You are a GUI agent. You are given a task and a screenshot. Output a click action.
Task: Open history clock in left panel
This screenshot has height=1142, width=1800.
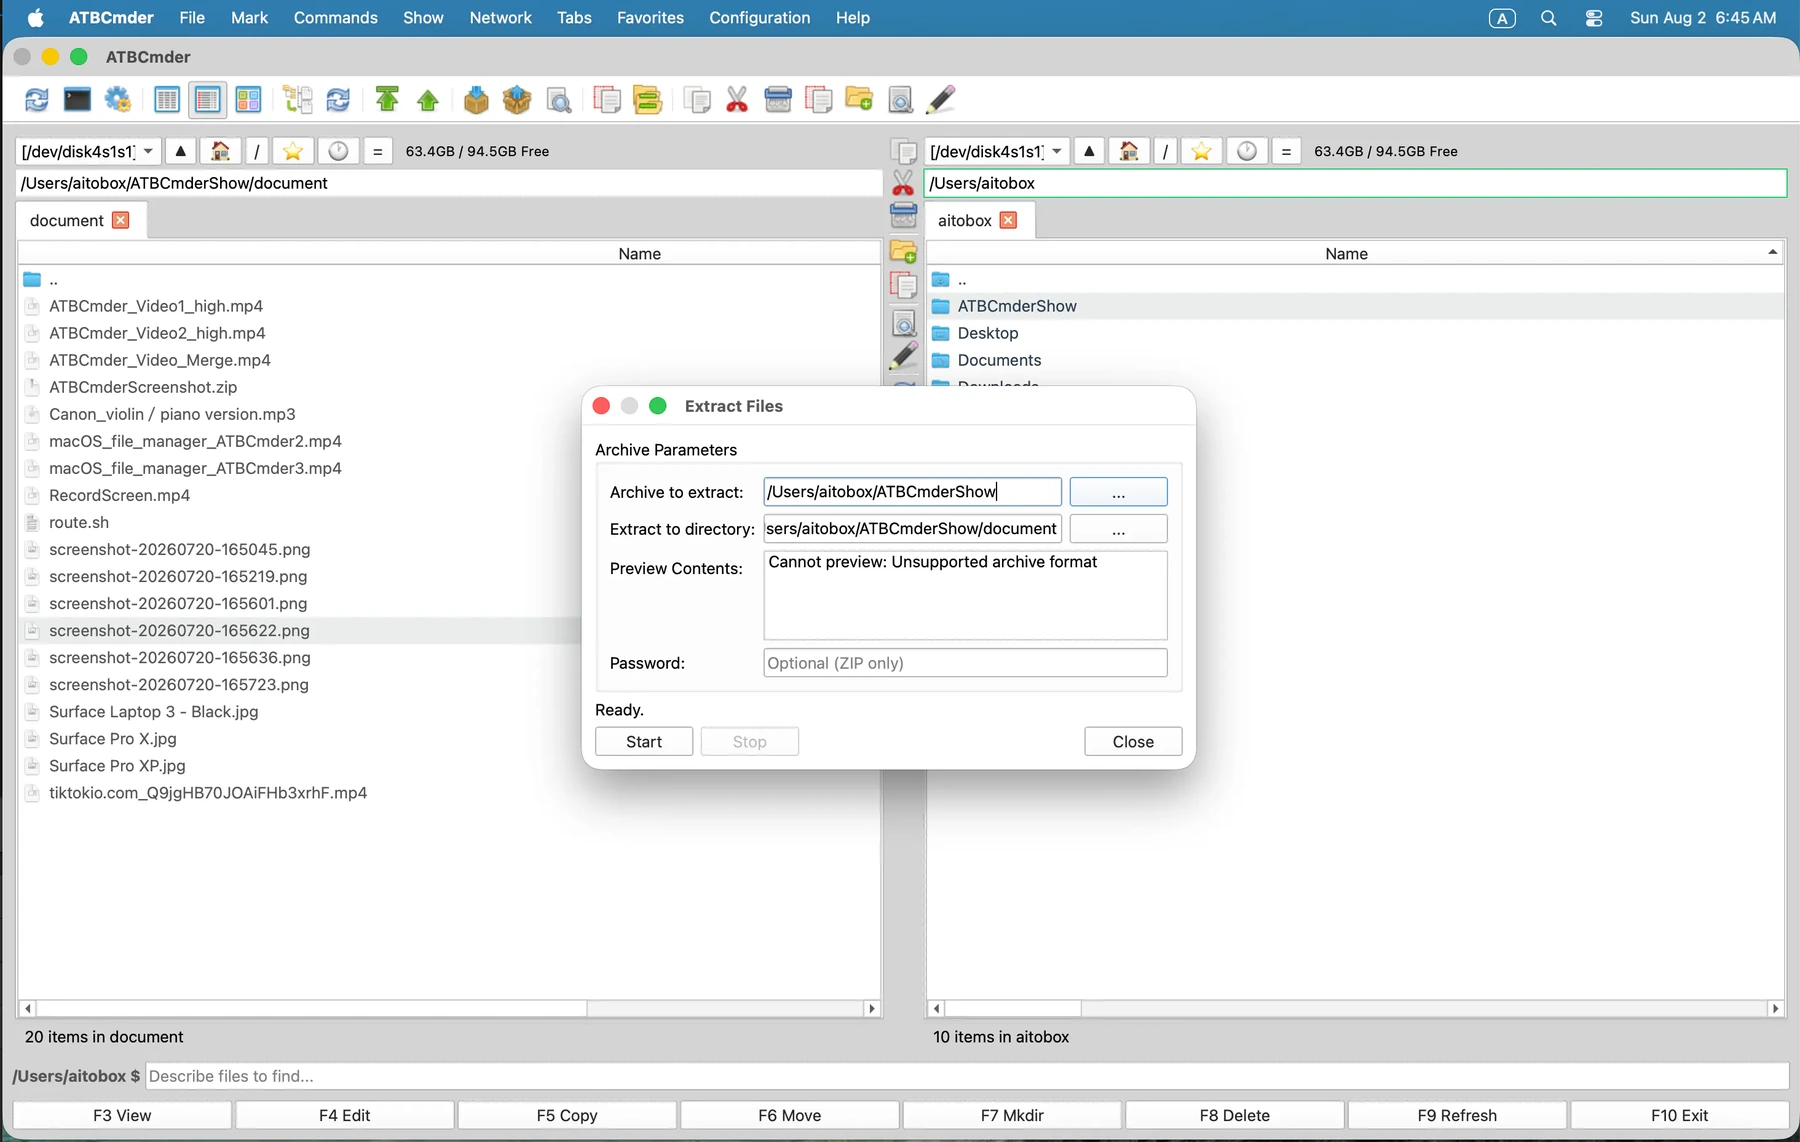point(338,151)
